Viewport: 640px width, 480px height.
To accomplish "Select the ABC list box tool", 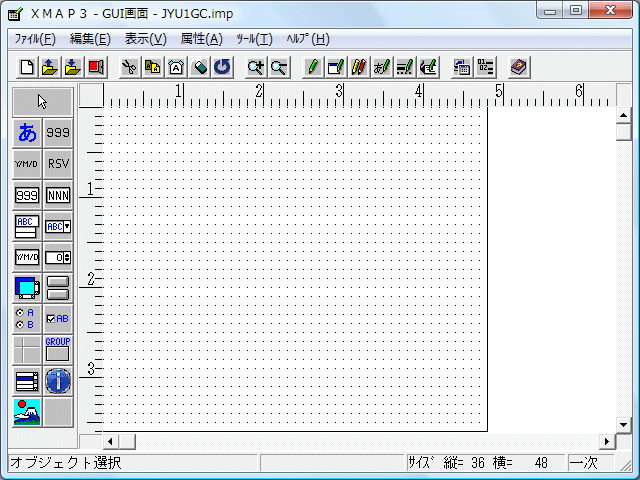I will [27, 226].
